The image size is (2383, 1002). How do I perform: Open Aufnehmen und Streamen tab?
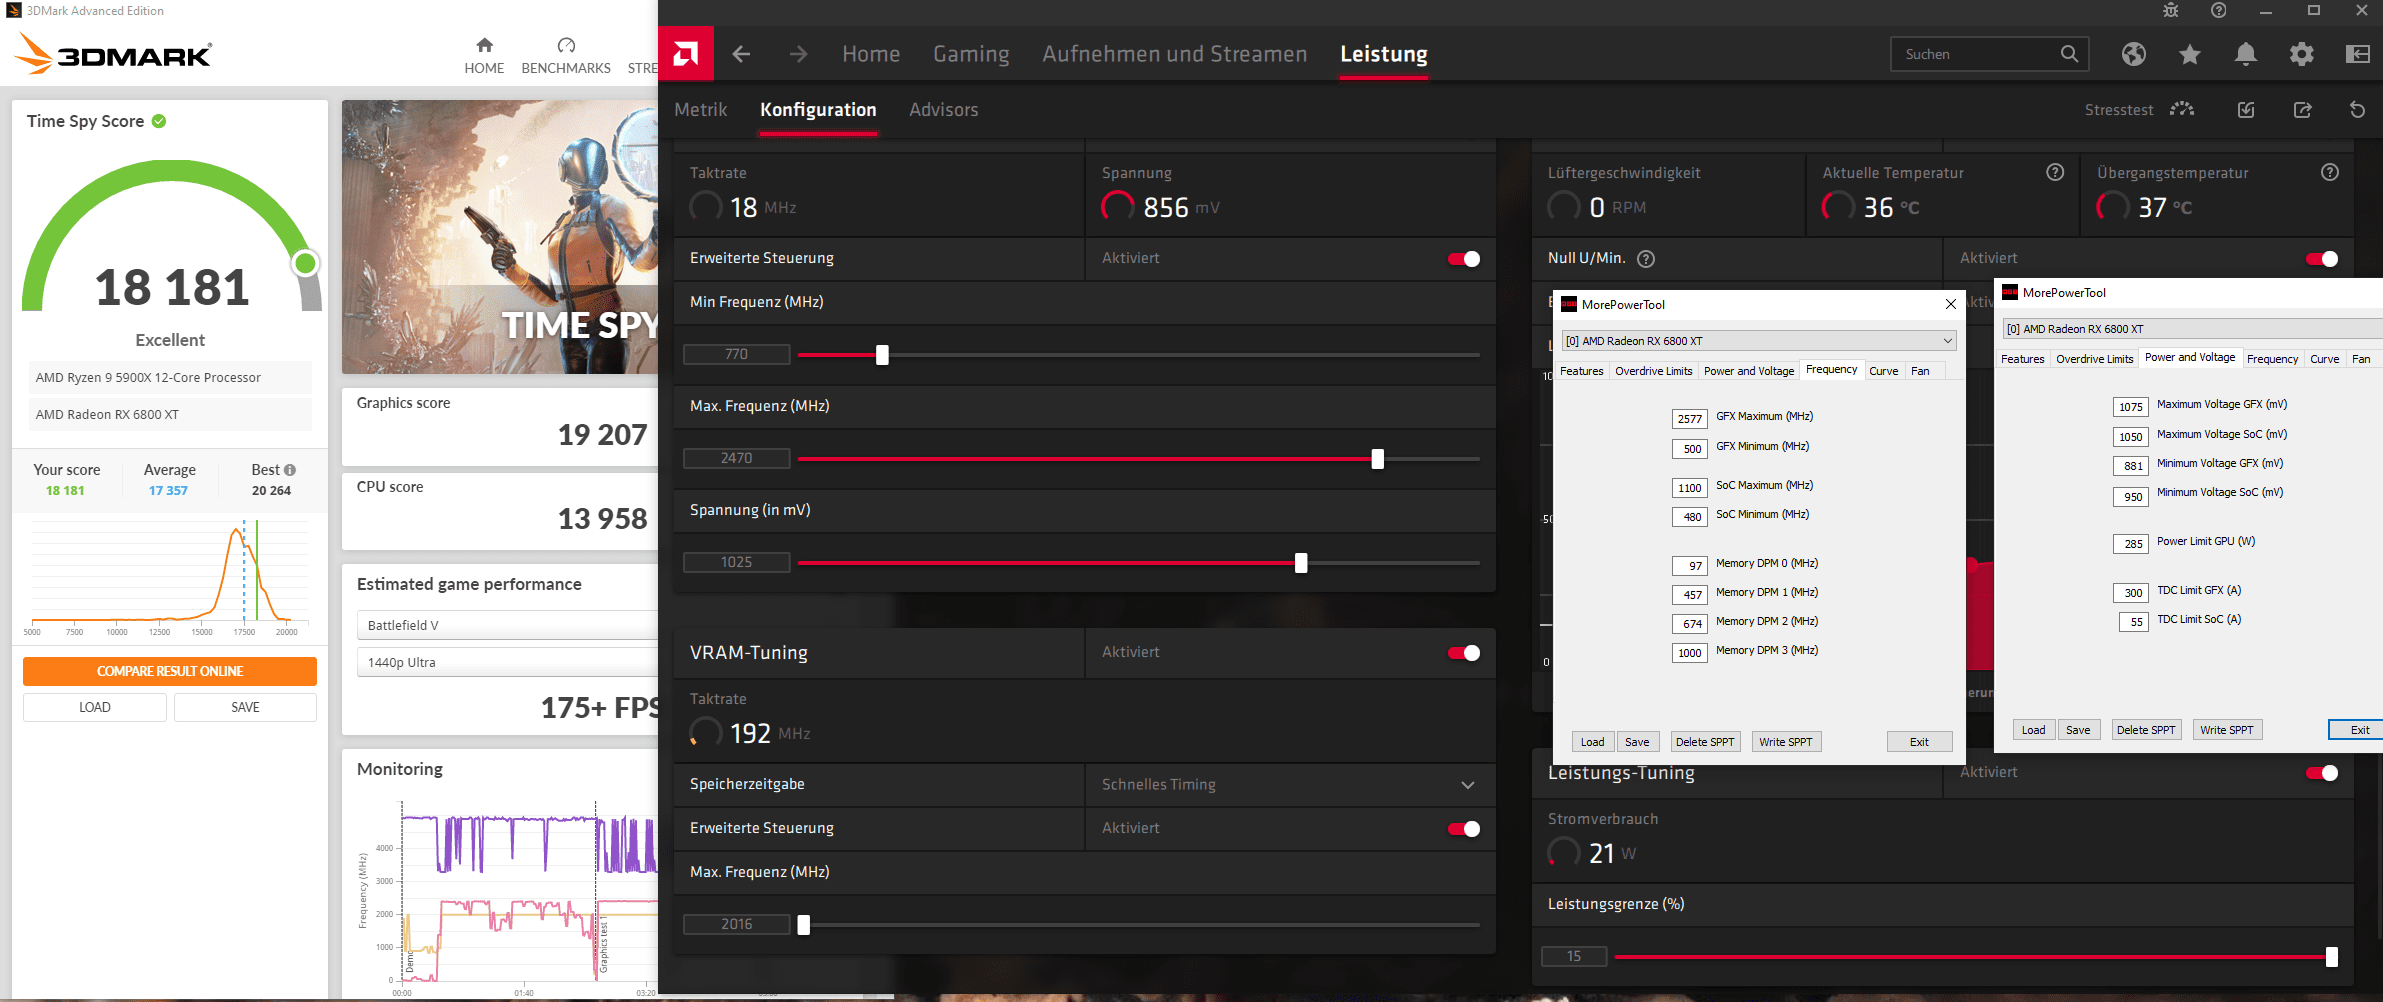click(x=1175, y=54)
